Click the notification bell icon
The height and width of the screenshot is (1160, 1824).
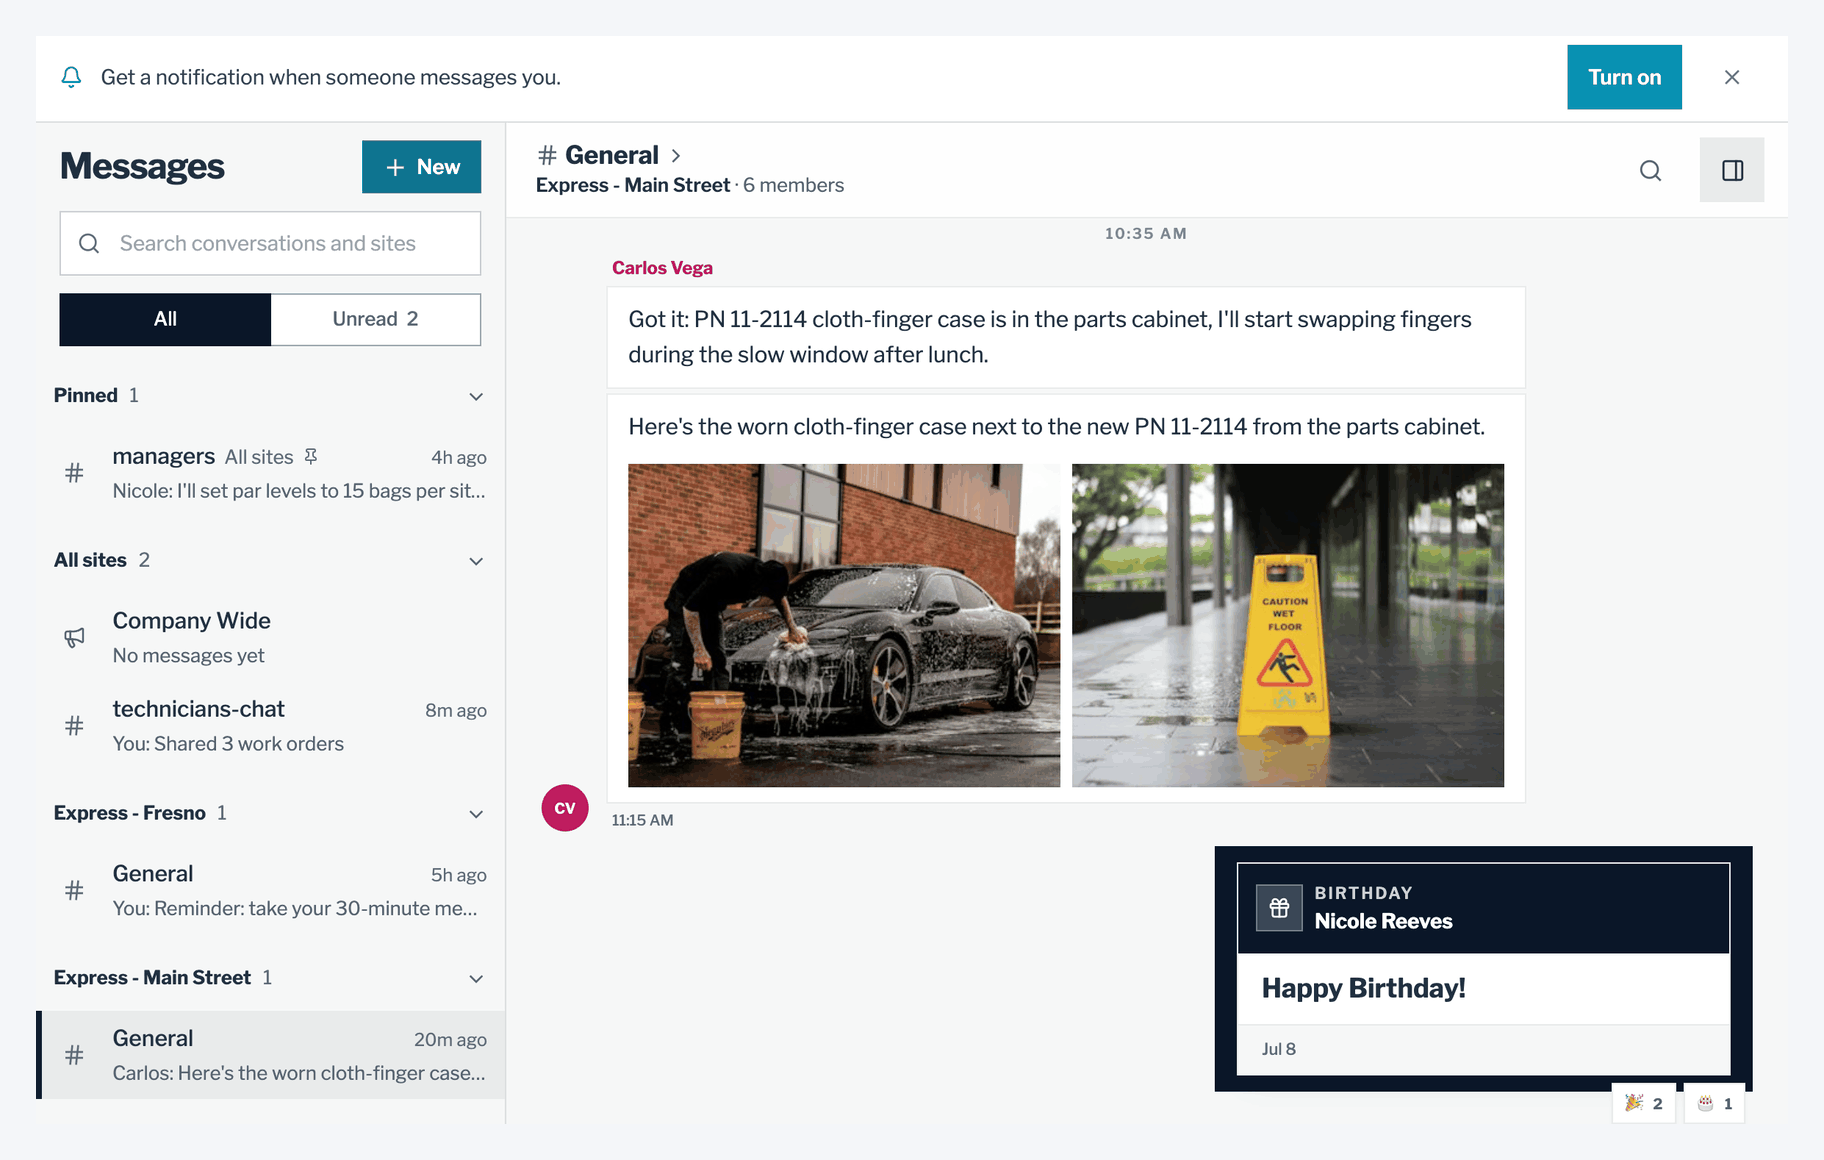(x=71, y=77)
